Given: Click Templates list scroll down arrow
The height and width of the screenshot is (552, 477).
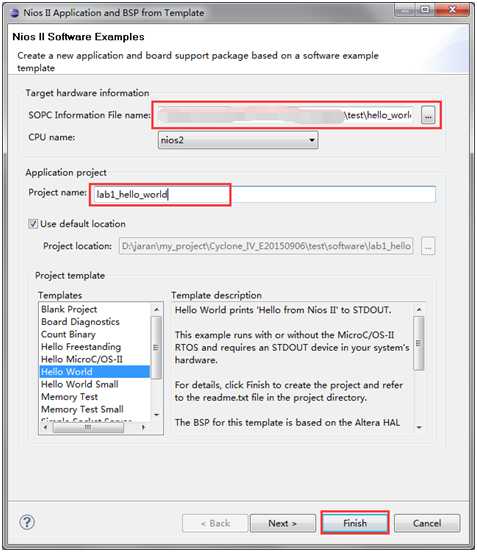Looking at the screenshot, I should pyautogui.click(x=156, y=415).
